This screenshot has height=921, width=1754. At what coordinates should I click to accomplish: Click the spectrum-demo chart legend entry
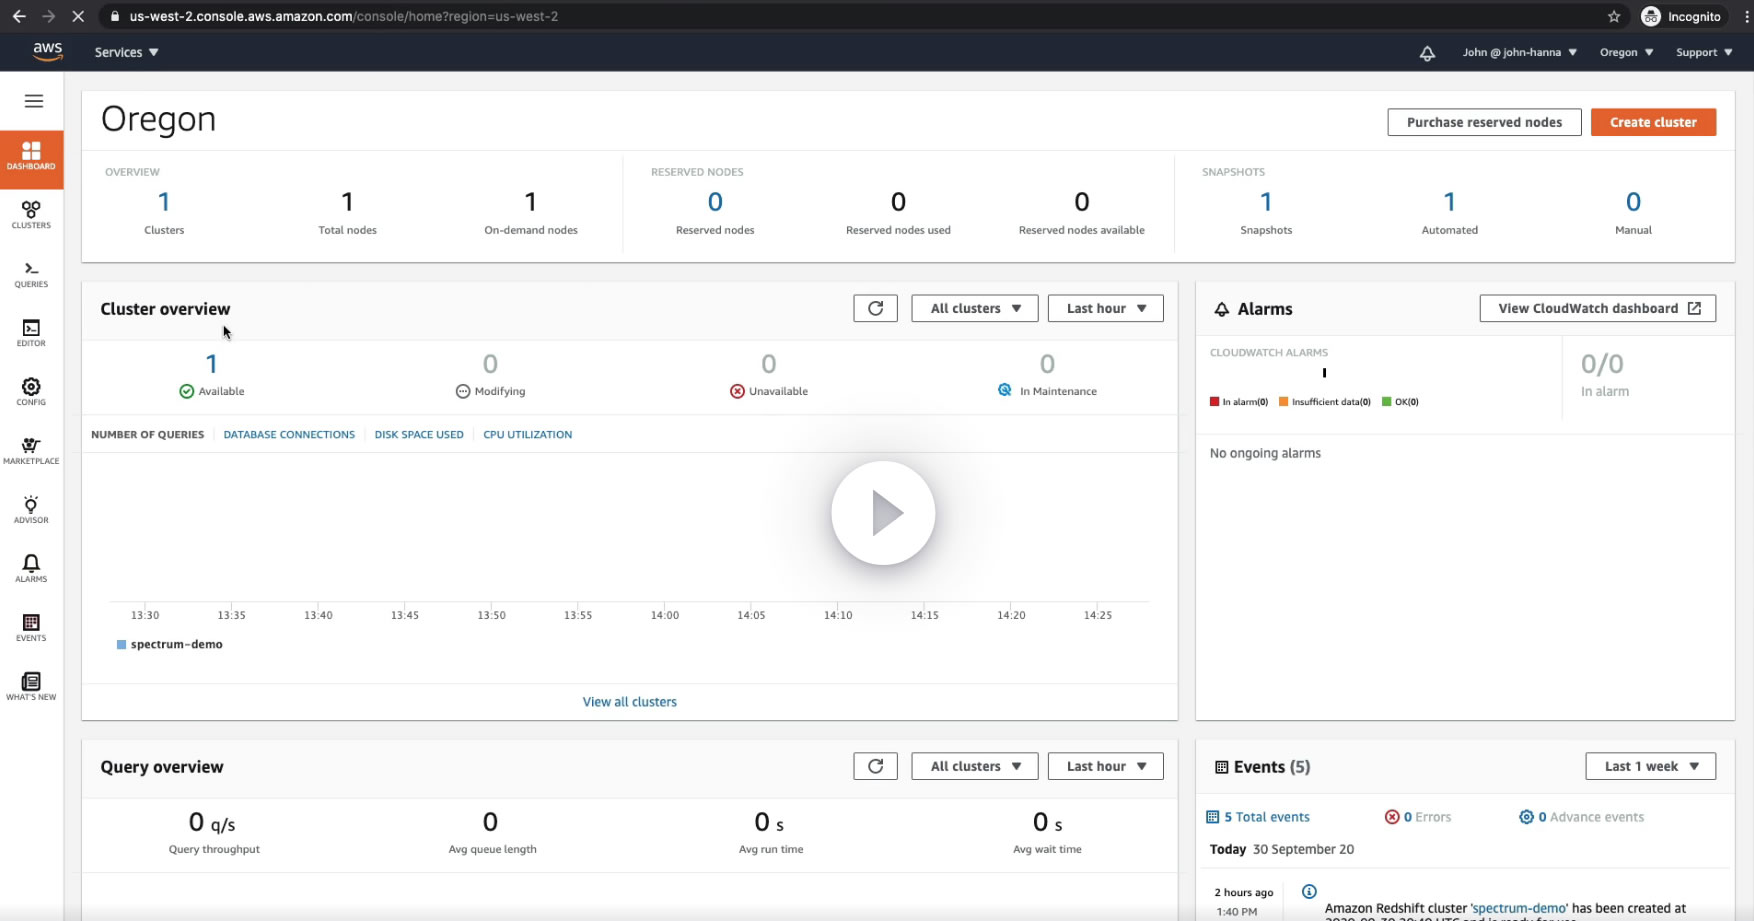click(x=170, y=645)
